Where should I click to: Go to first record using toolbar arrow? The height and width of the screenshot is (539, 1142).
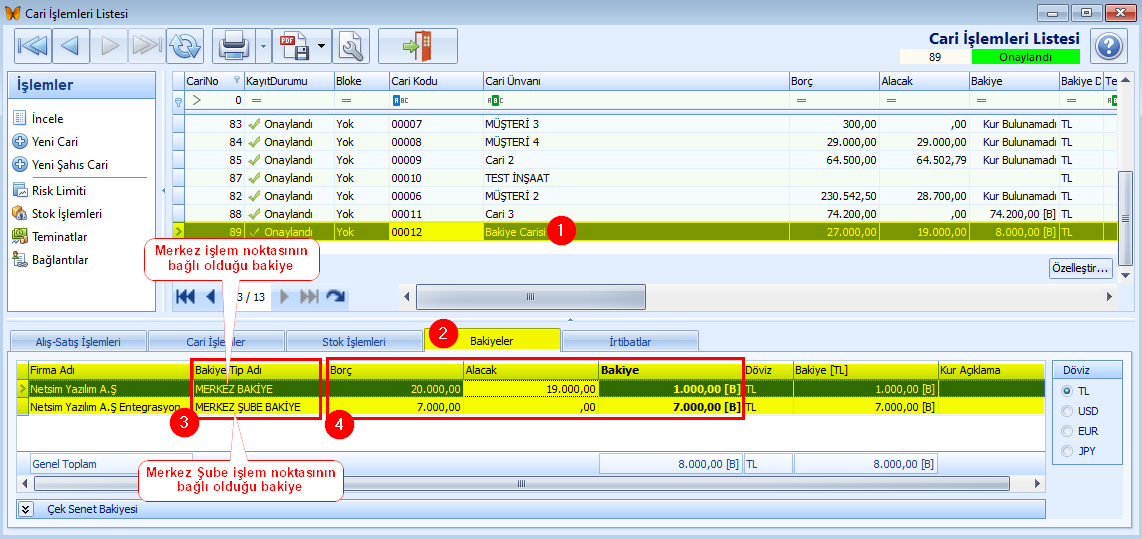(32, 46)
